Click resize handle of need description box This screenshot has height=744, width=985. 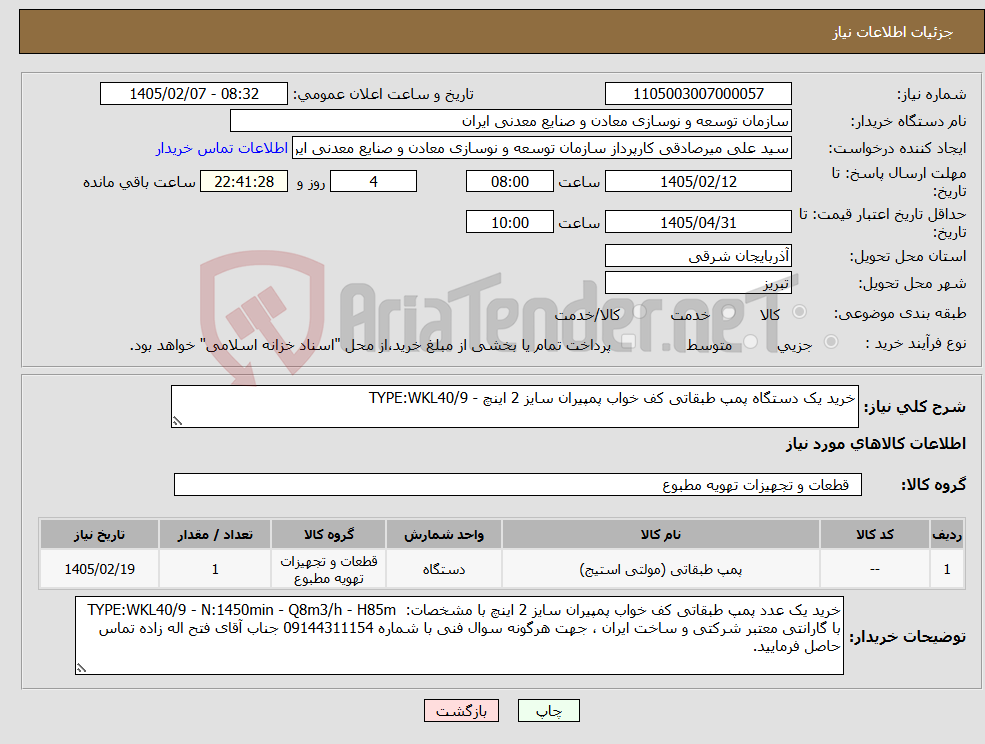pos(177,422)
